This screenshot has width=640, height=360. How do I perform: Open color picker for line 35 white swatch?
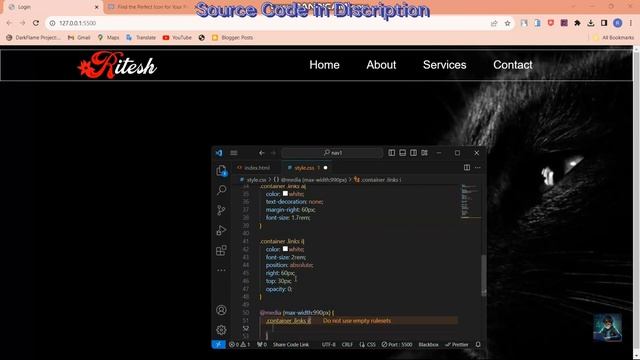point(285,193)
